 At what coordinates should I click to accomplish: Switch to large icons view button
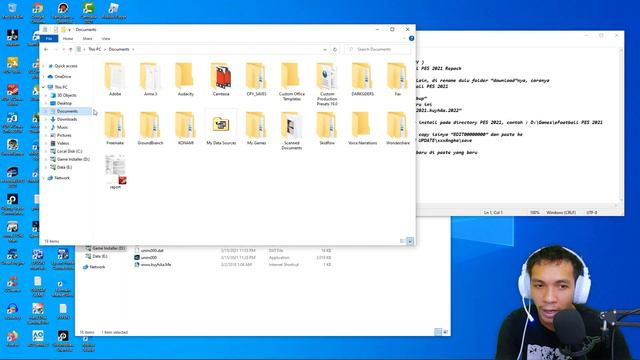410,241
